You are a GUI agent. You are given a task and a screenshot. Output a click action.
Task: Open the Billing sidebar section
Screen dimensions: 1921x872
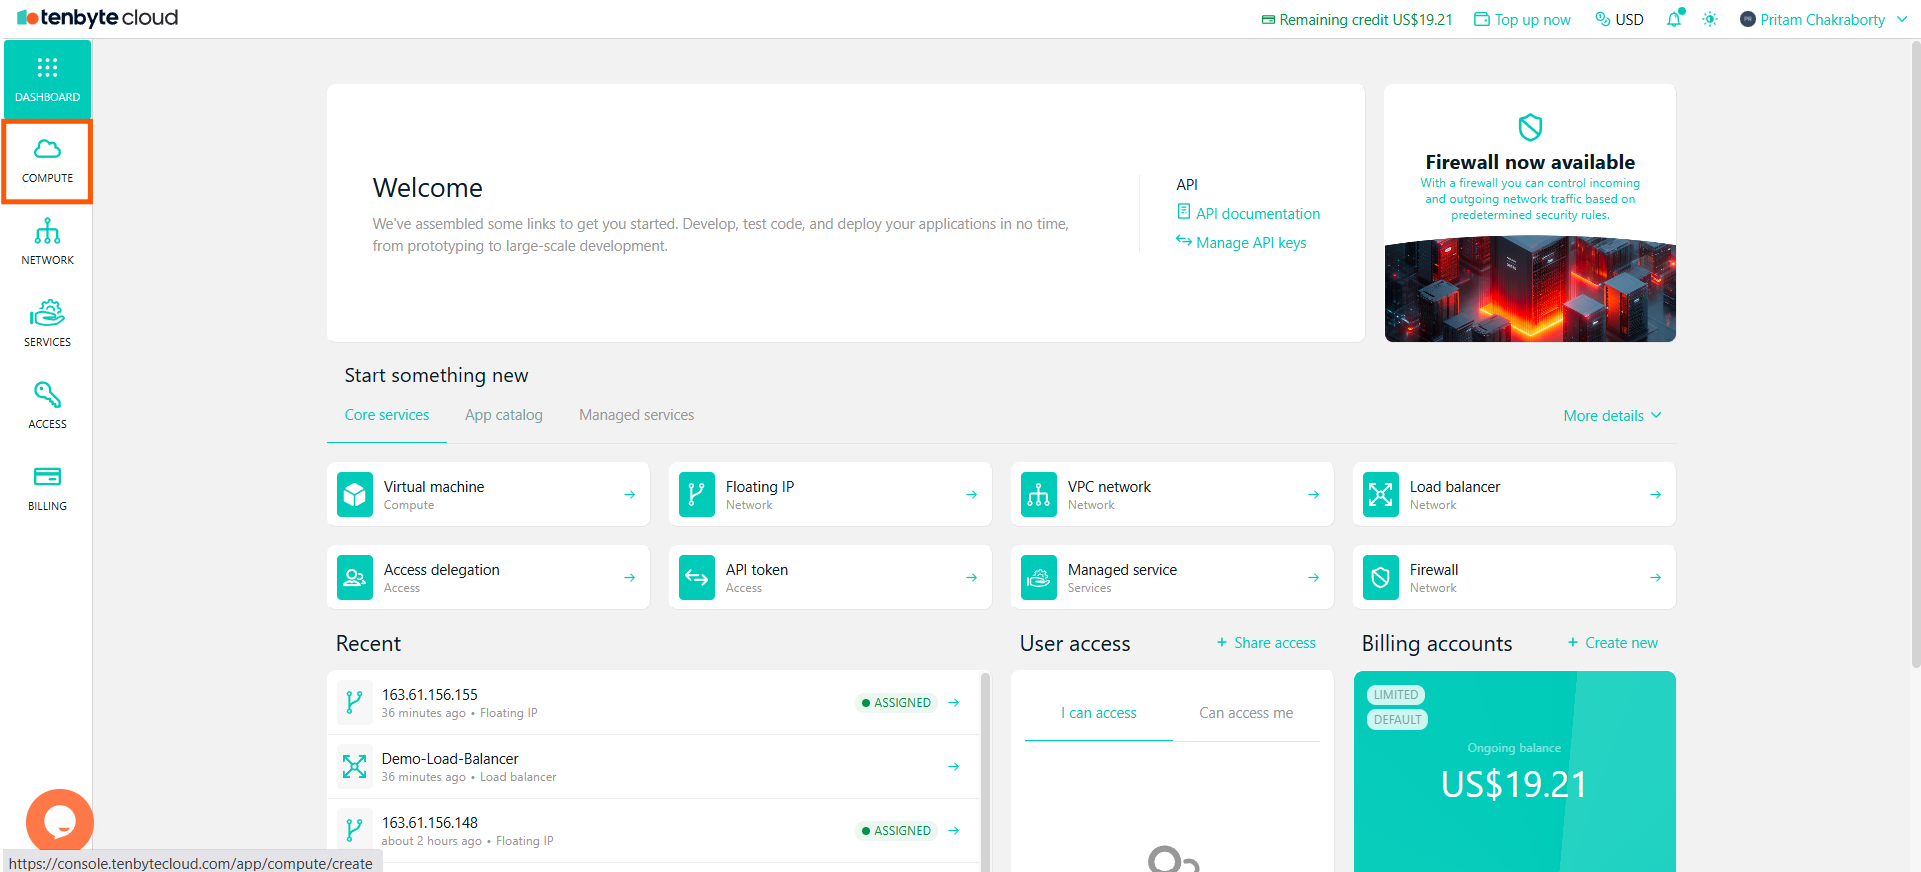47,489
